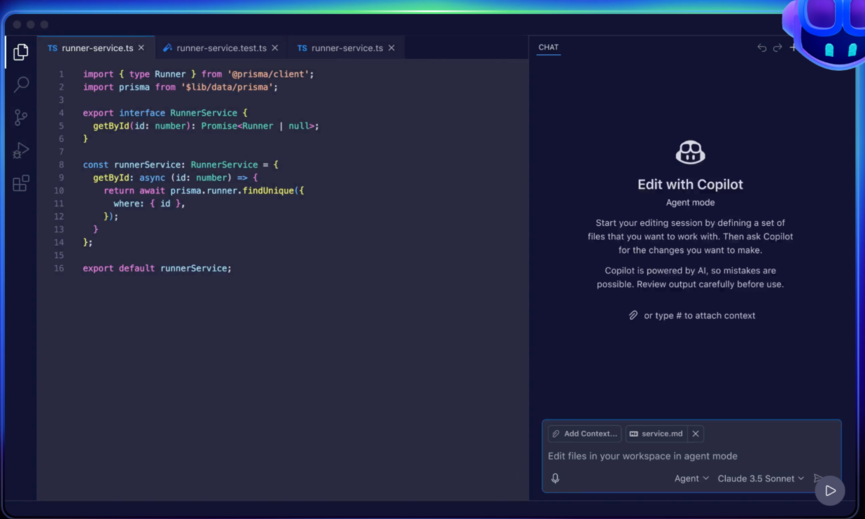Image resolution: width=865 pixels, height=519 pixels.
Task: Open the Explorer files icon
Action: pos(21,52)
